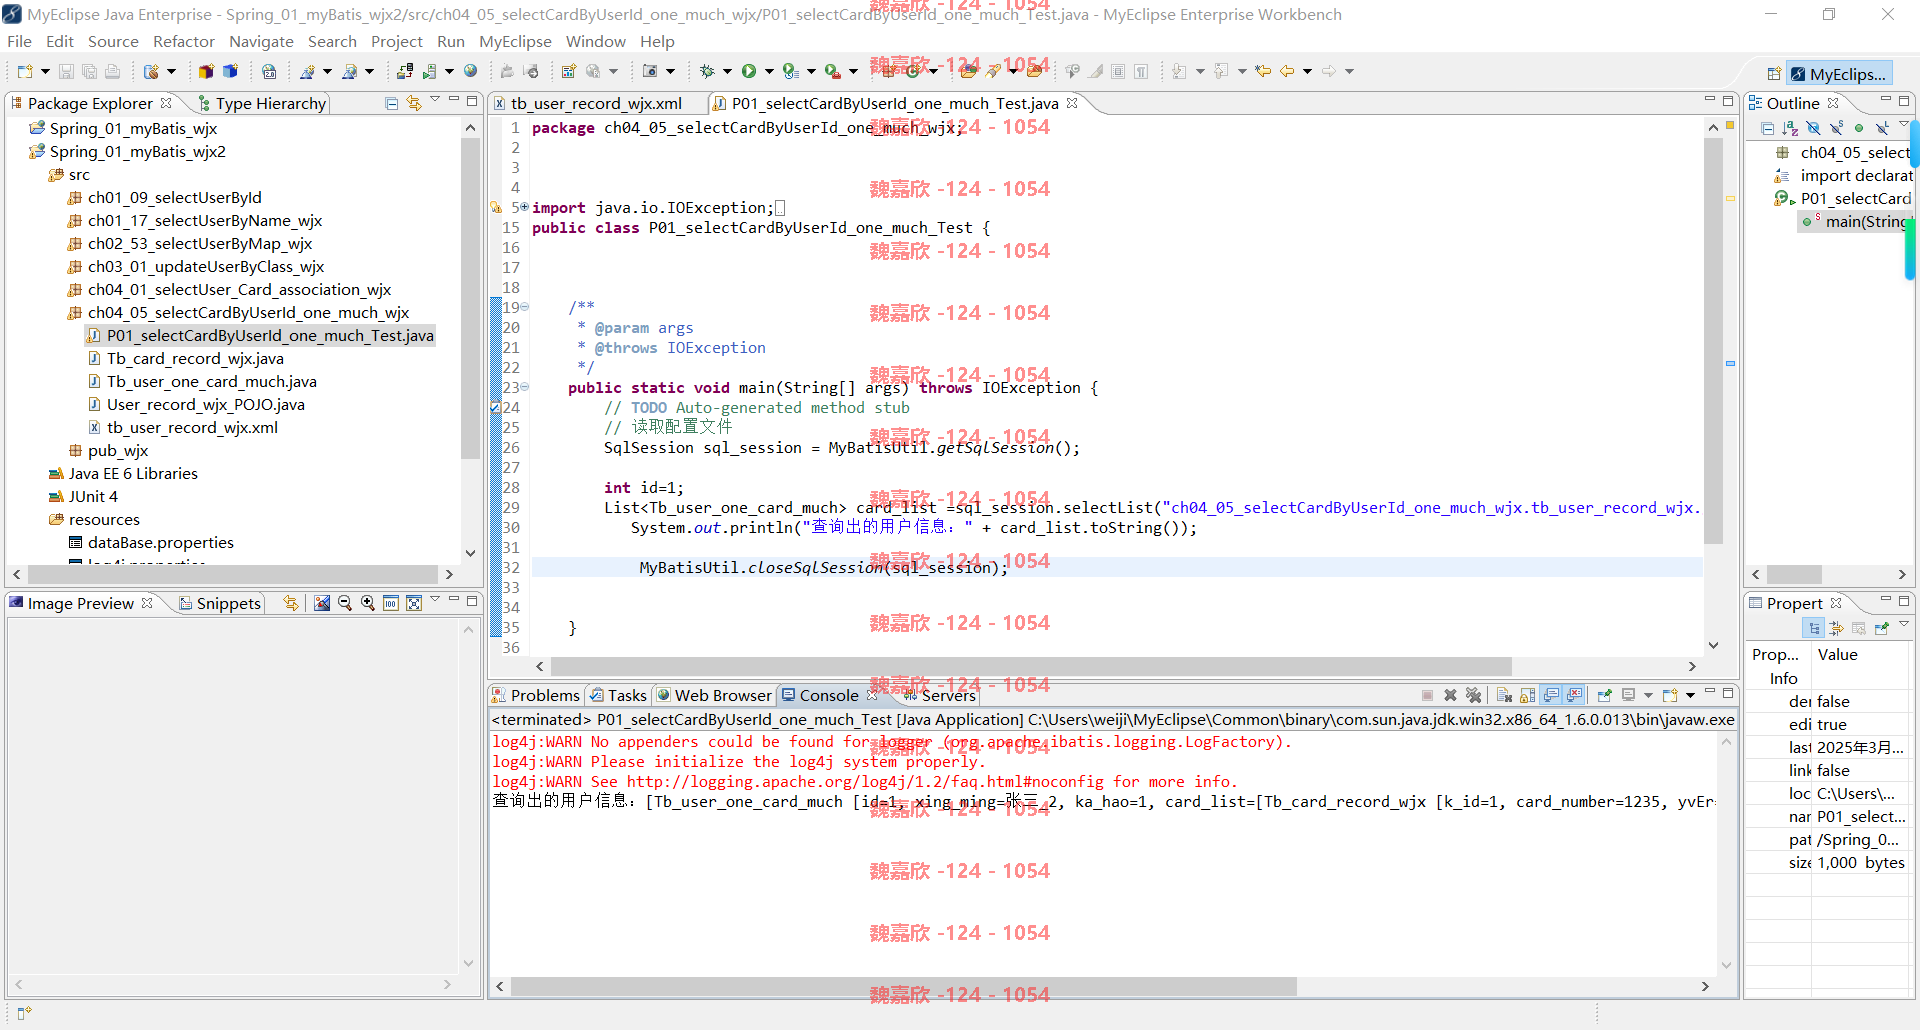Run the program with green Run icon

[748, 71]
